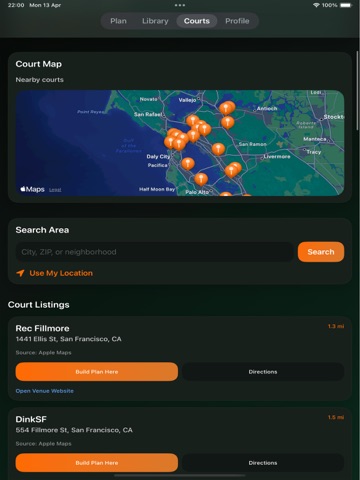Click San Rafael label on the map

click(x=148, y=114)
